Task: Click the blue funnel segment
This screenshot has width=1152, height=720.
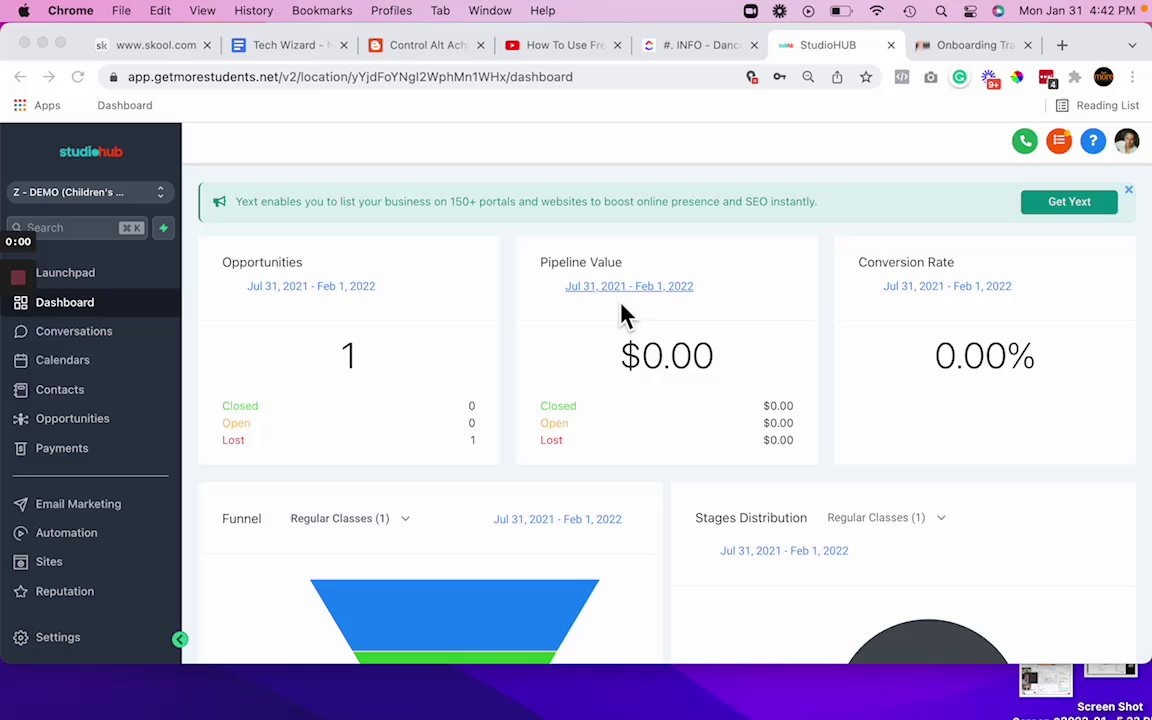Action: [x=455, y=614]
